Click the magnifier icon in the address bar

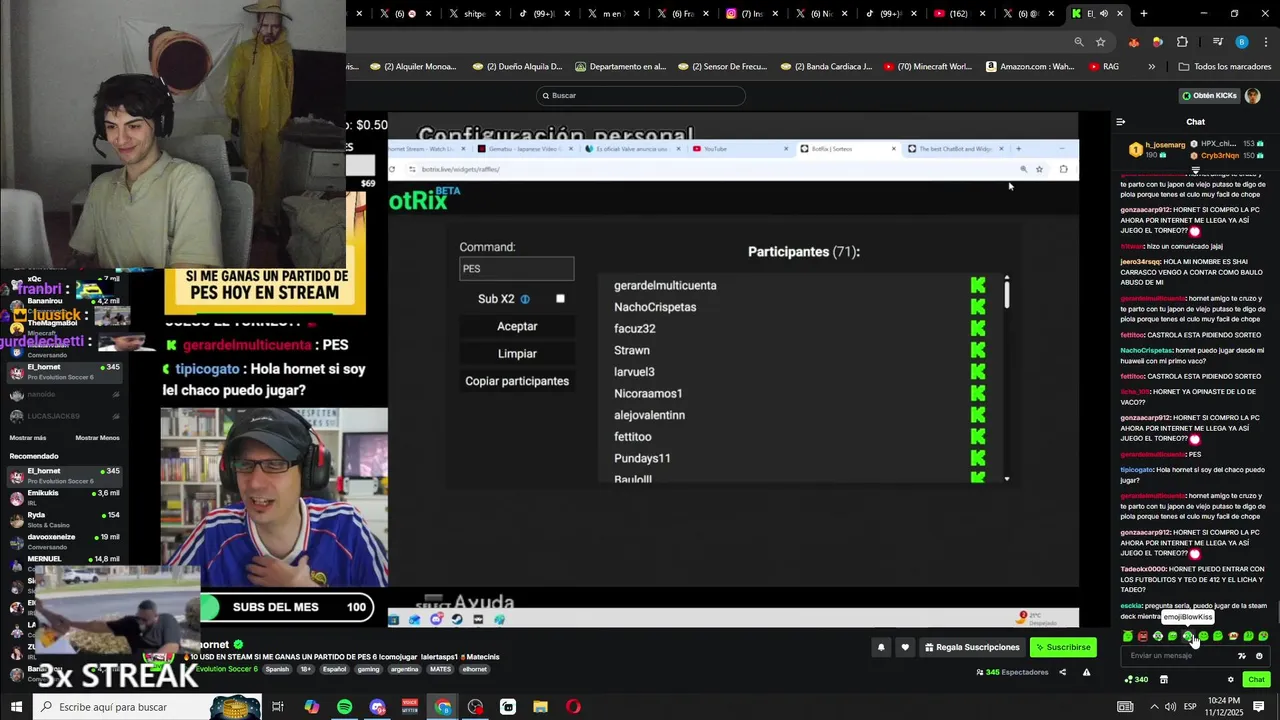[1079, 42]
